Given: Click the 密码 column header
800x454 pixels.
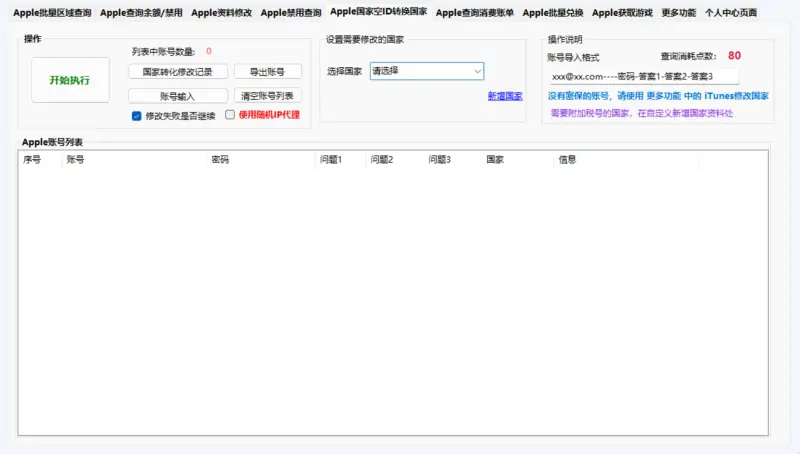Looking at the screenshot, I should pos(220,160).
